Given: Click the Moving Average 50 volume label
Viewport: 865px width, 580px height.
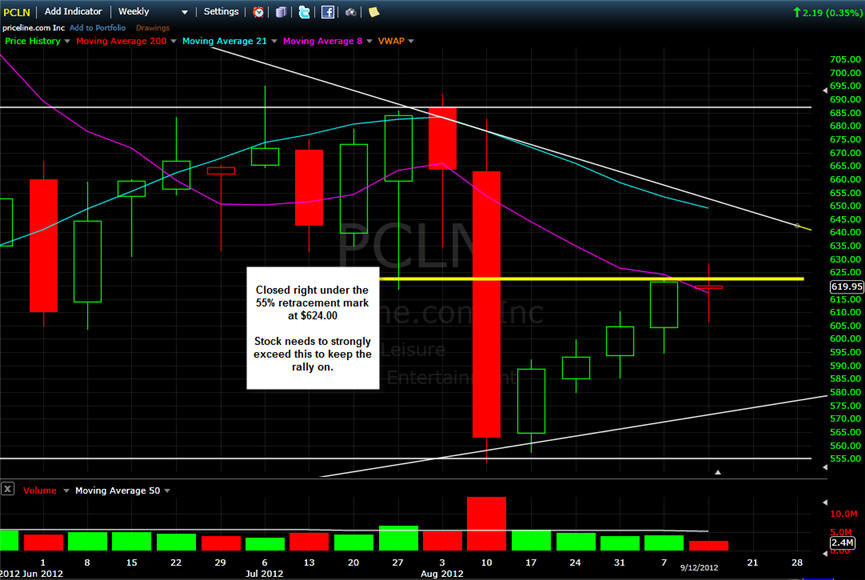Looking at the screenshot, I should coord(118,491).
